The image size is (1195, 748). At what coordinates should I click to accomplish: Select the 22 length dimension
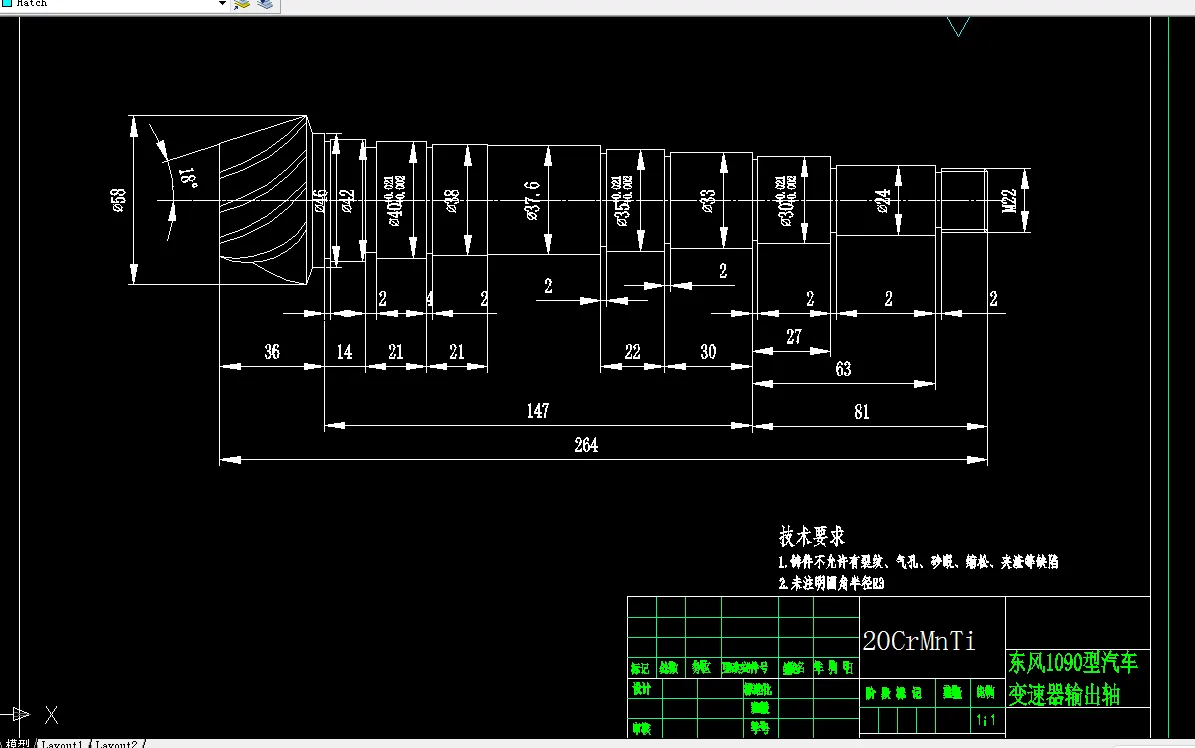click(633, 352)
